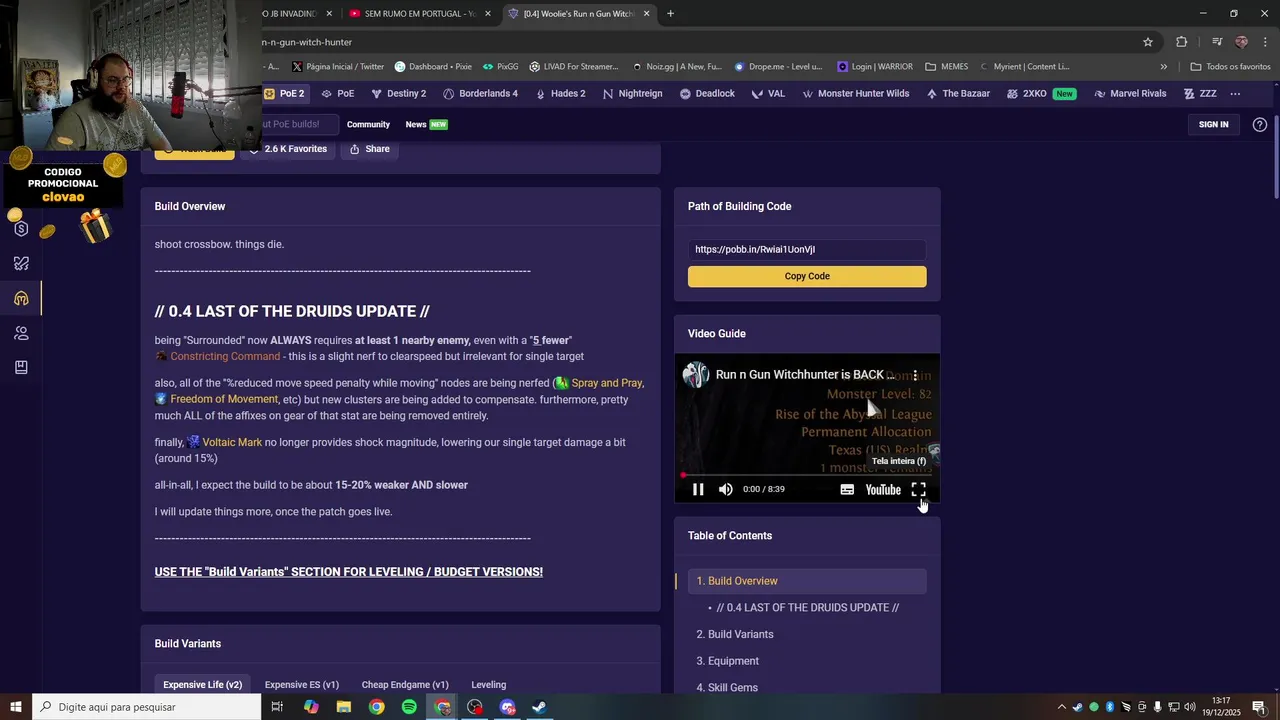Select the Deadlock game tab
Image resolution: width=1280 pixels, height=720 pixels.
tap(707, 93)
